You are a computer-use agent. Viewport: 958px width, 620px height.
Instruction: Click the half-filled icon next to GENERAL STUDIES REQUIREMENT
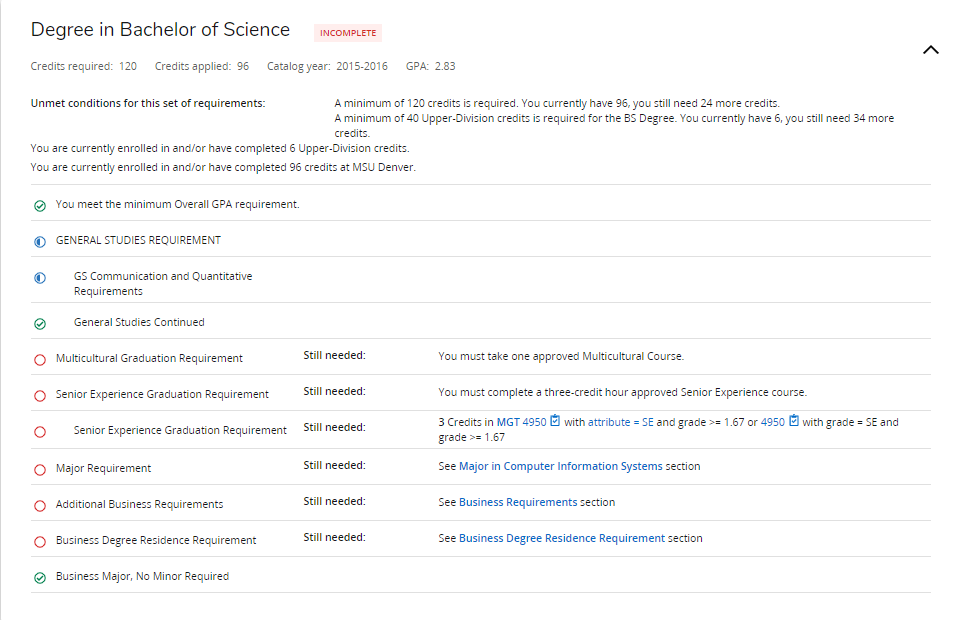40,242
